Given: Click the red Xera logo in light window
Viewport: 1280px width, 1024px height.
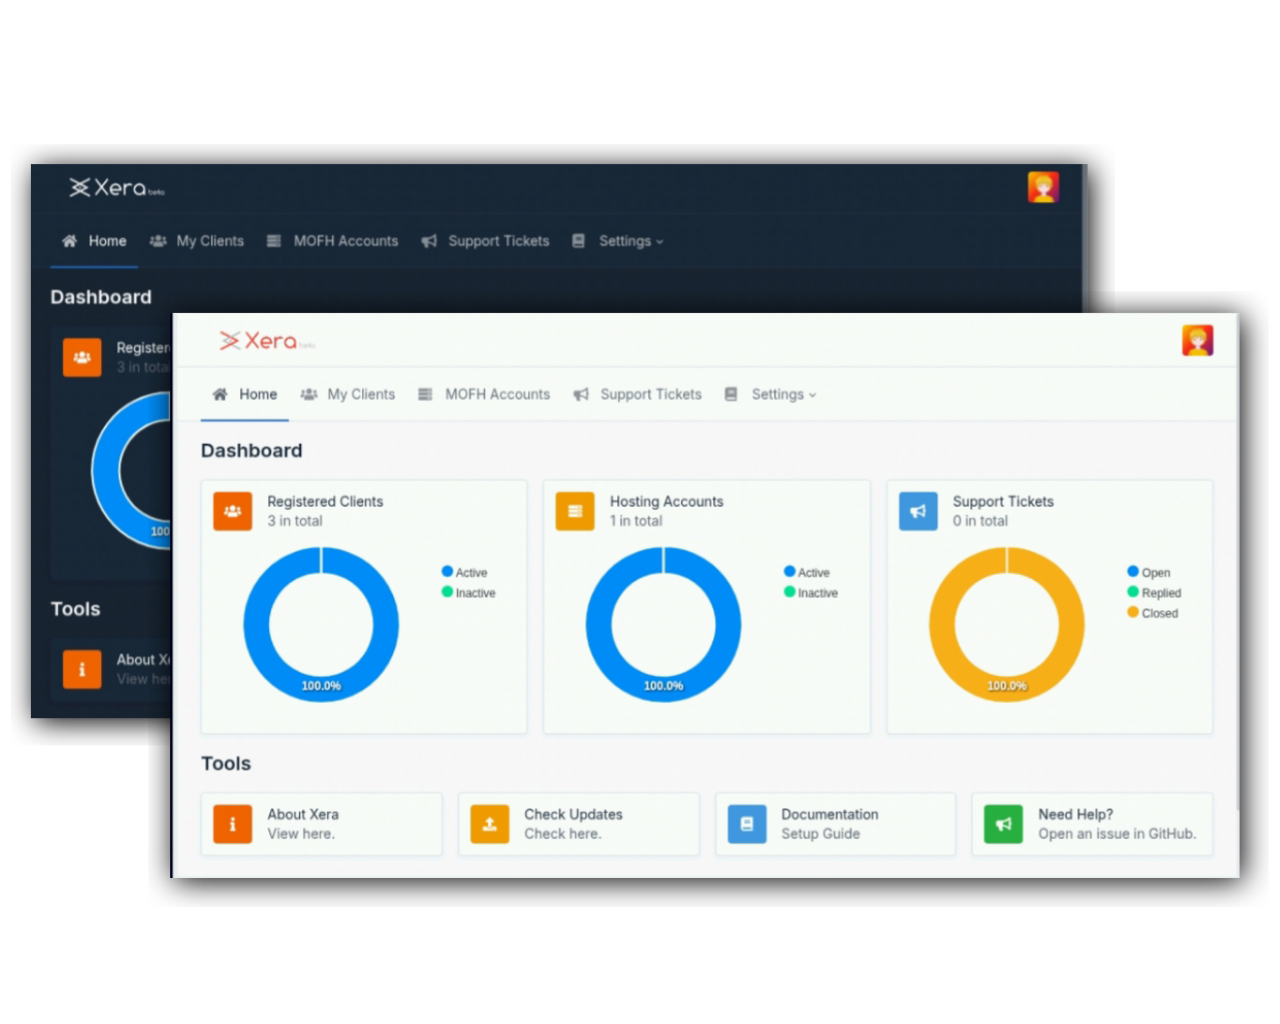Looking at the screenshot, I should pyautogui.click(x=260, y=341).
